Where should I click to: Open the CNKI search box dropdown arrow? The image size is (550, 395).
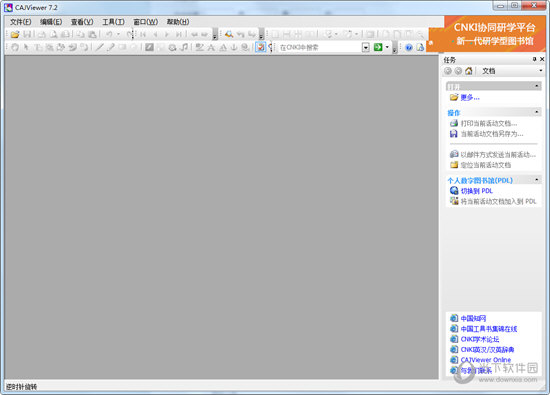pos(366,47)
